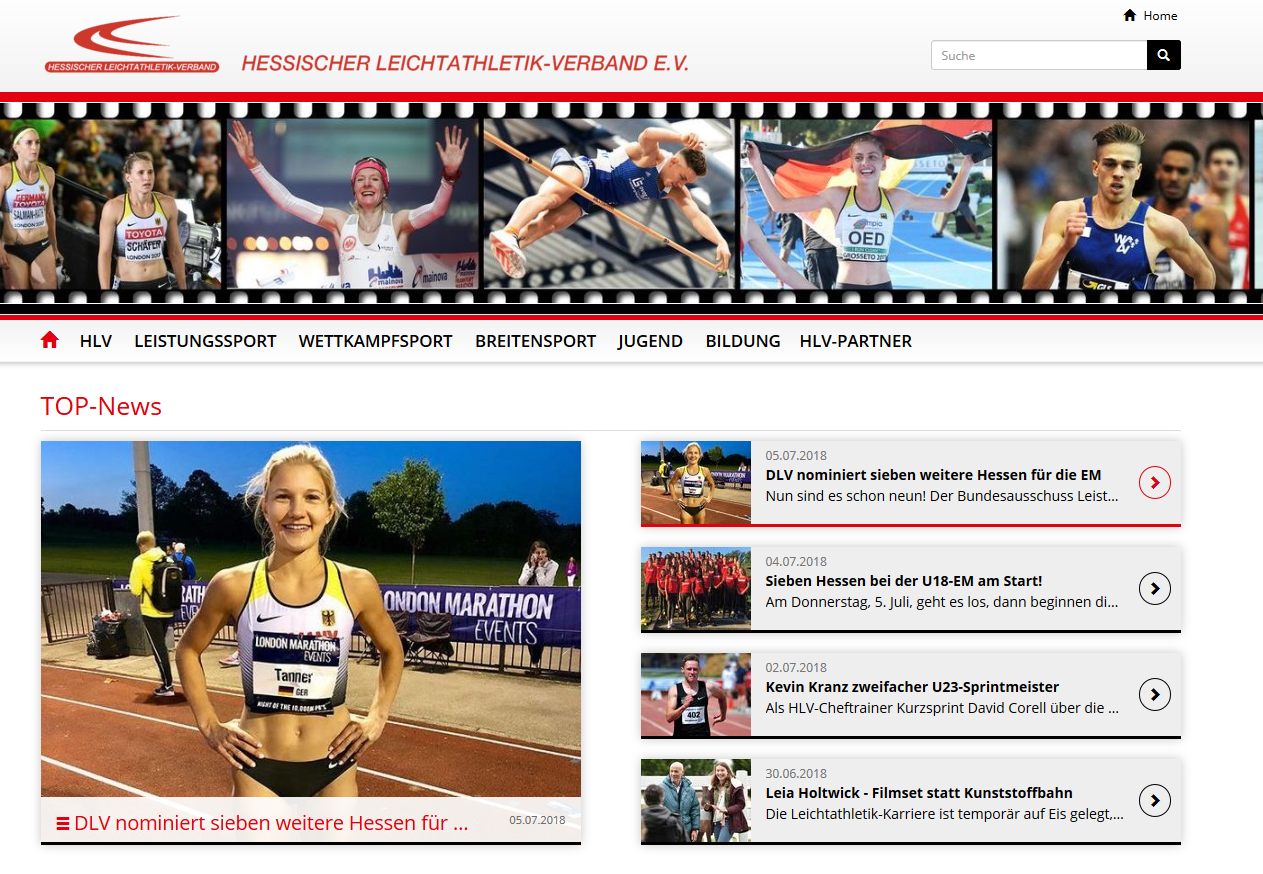Expand the Wettkampfsport menu

click(375, 341)
